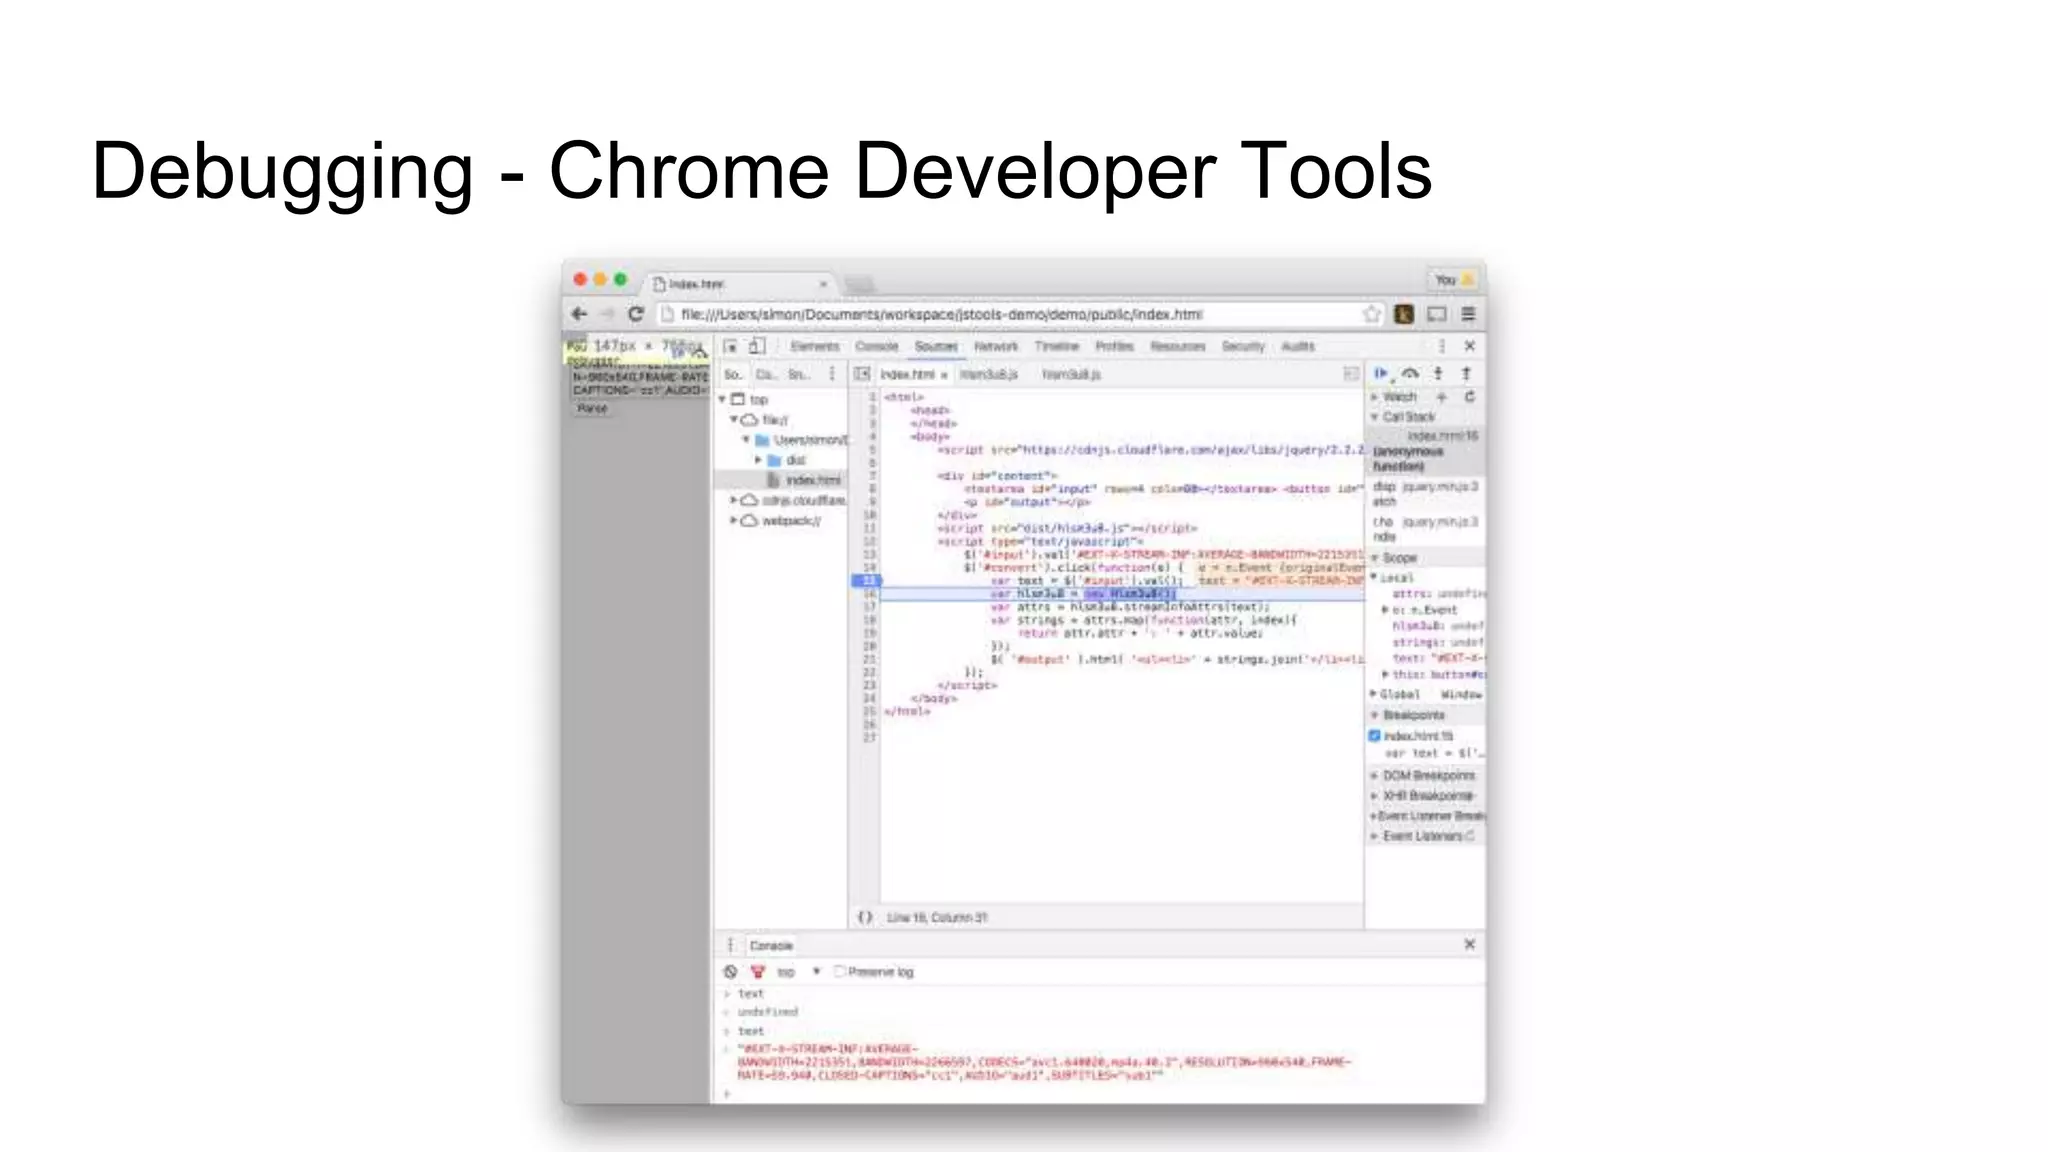This screenshot has width=2048, height=1152.
Task: Refresh the watch expressions
Action: (1470, 397)
